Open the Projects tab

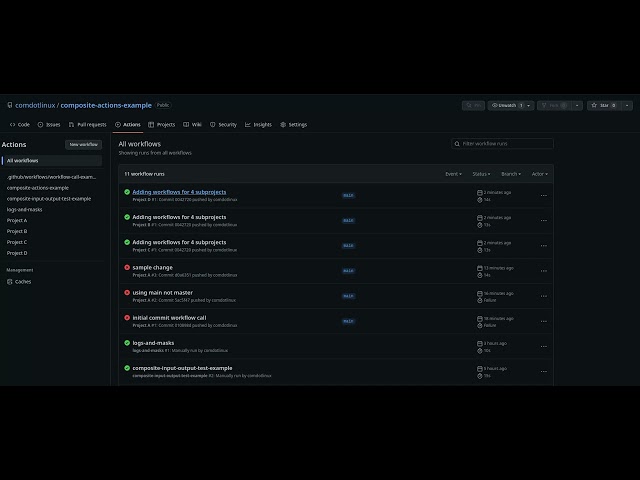162,124
